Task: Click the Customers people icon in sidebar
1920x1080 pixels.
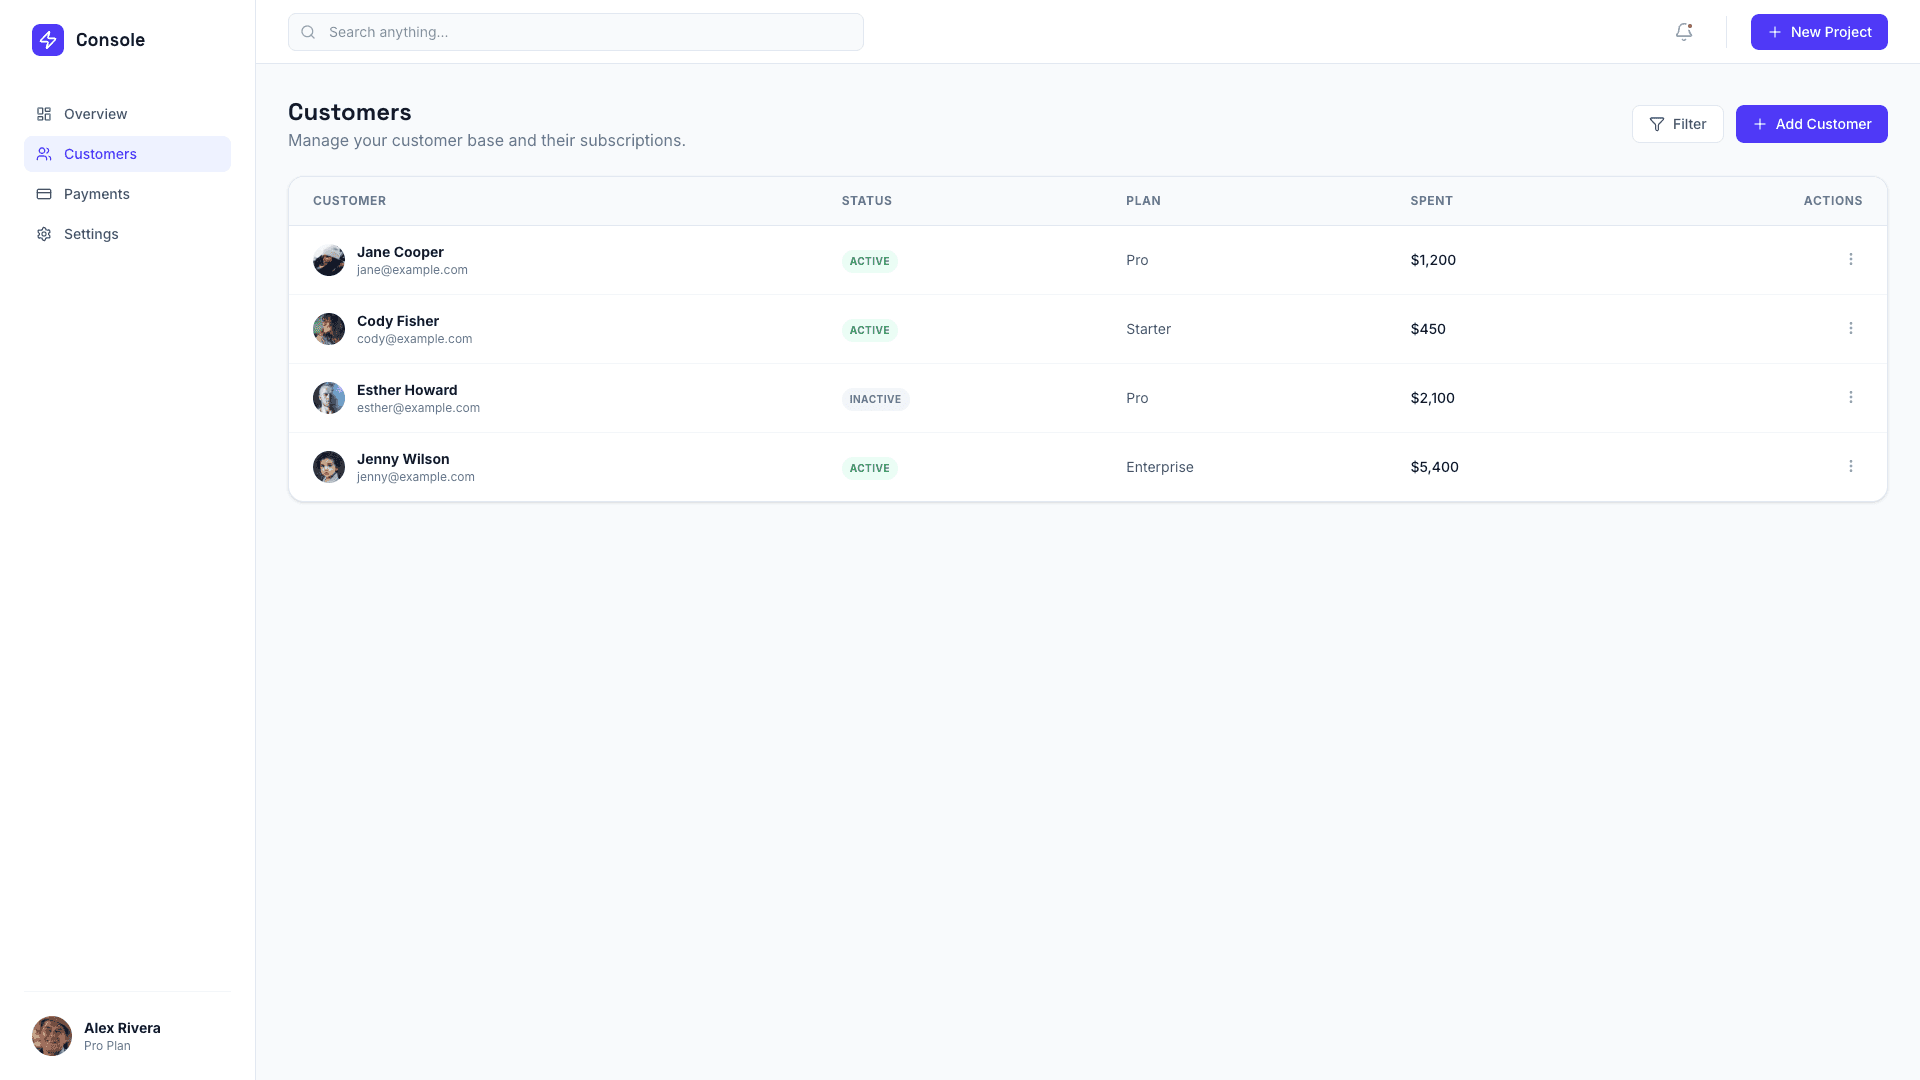Action: coord(43,154)
